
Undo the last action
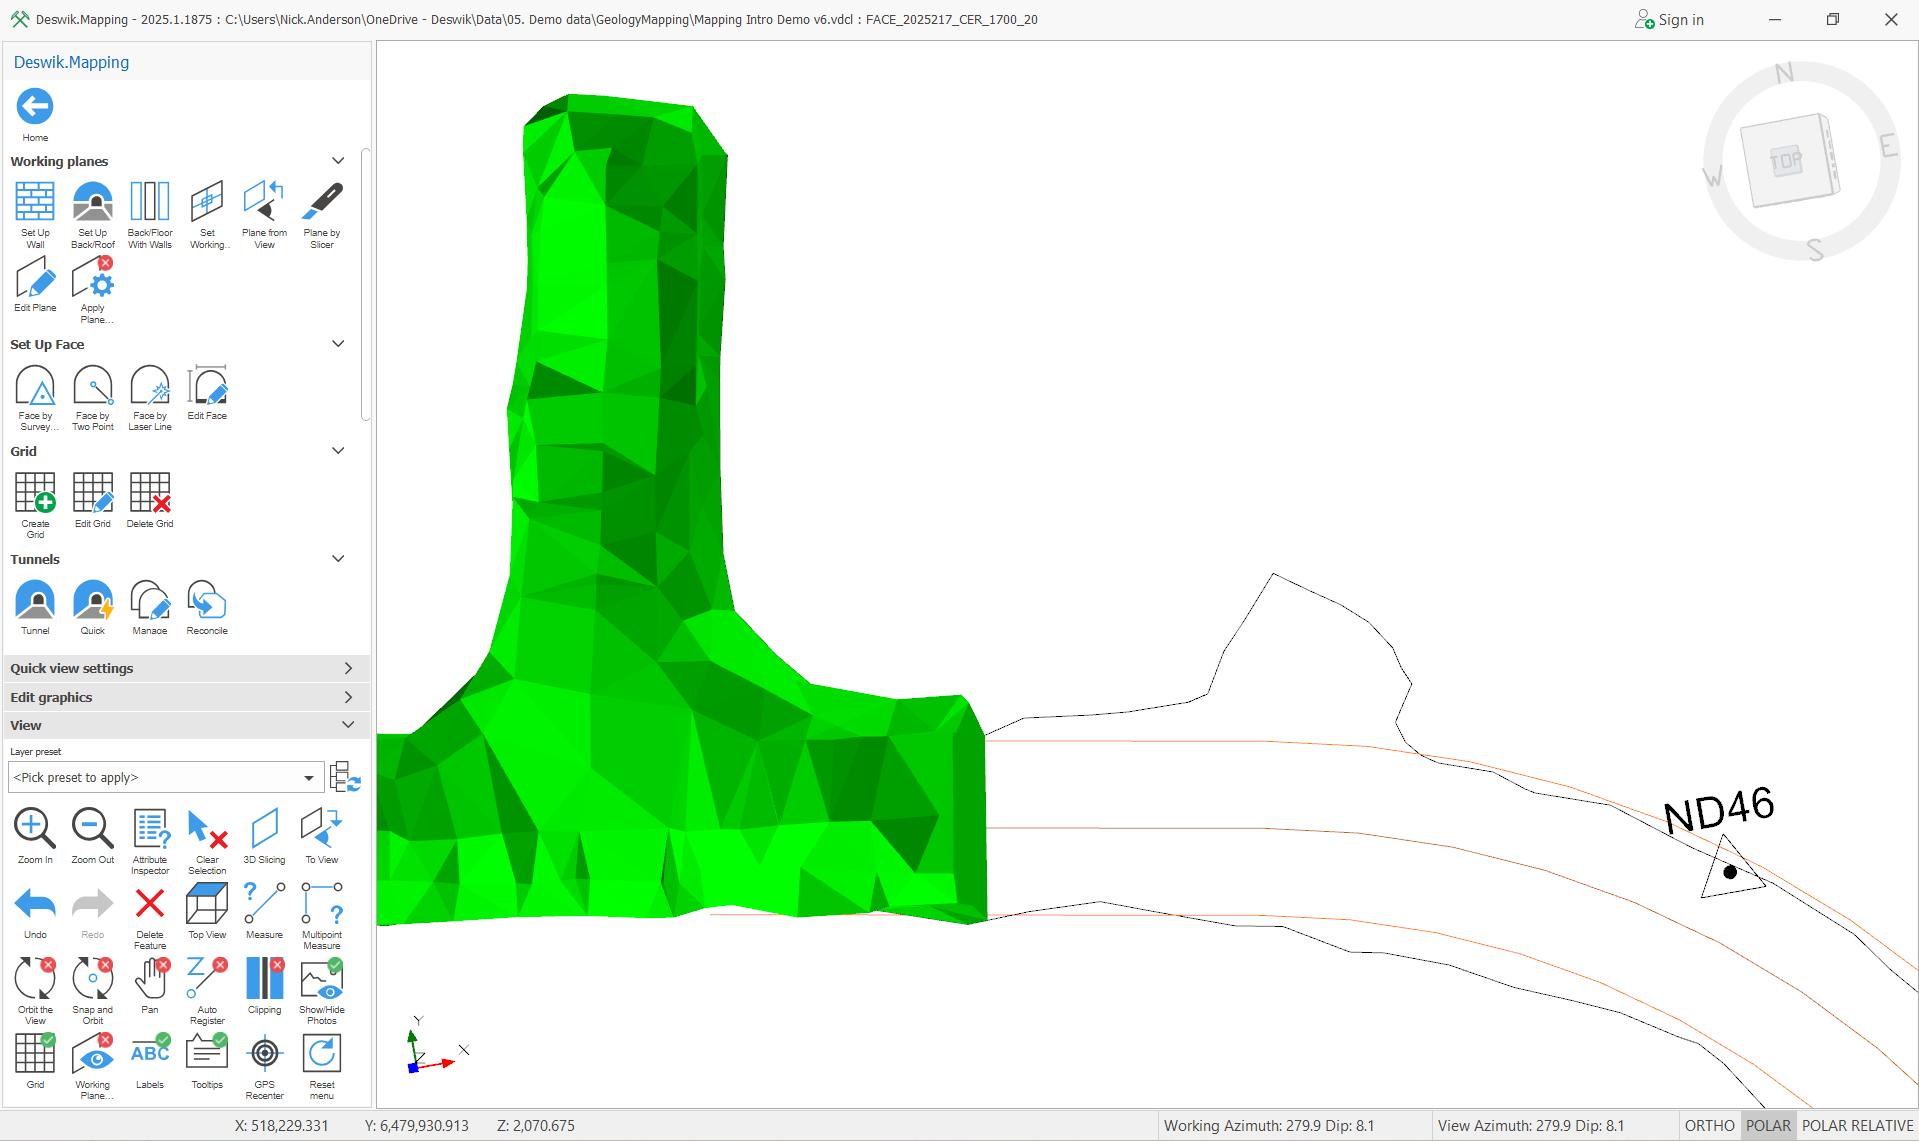[x=35, y=911]
